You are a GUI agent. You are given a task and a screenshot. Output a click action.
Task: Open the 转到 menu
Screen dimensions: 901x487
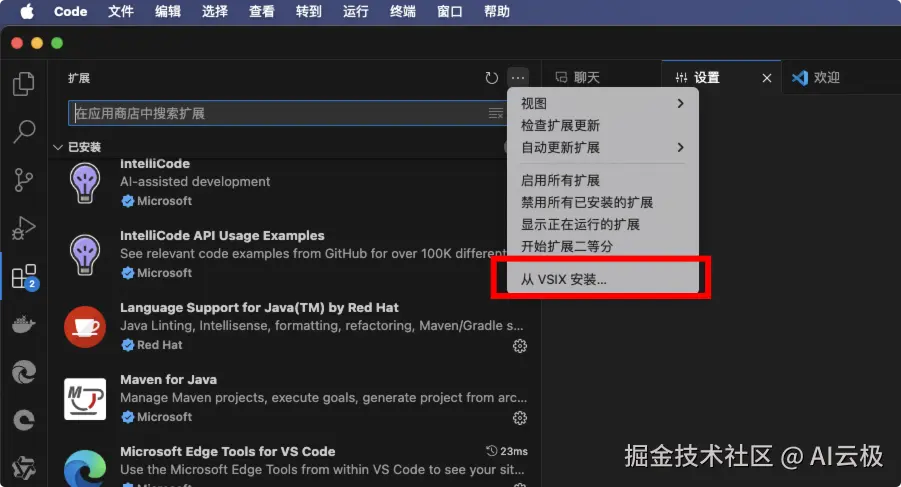click(309, 11)
